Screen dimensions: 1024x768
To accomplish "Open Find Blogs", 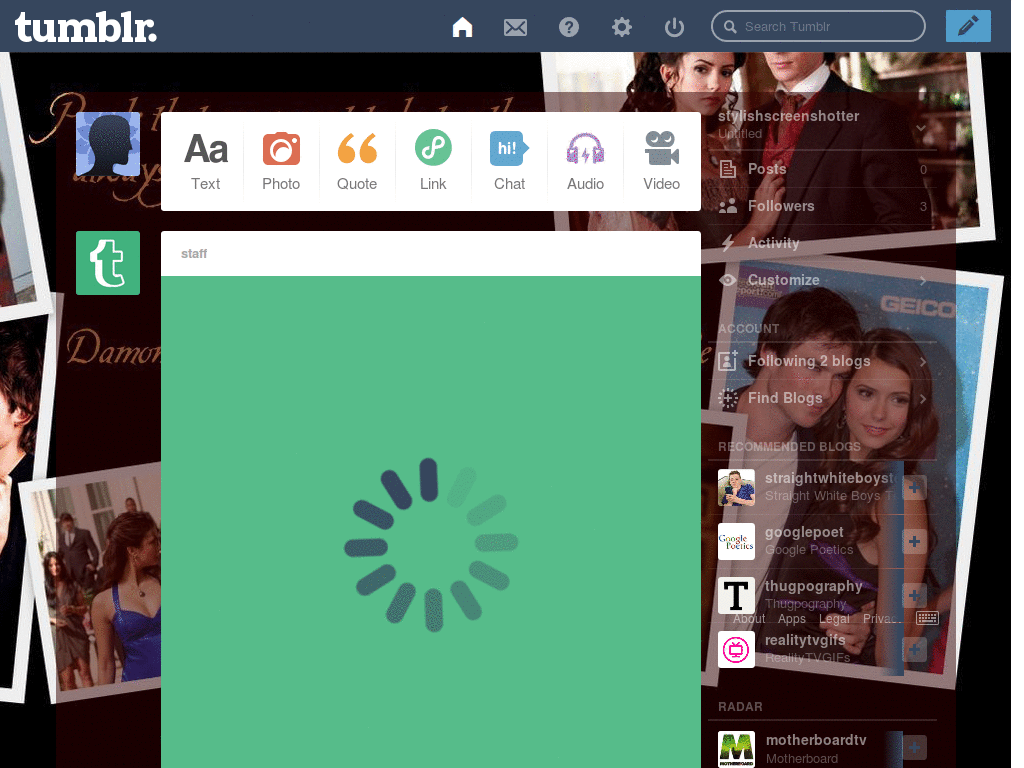I will pos(823,398).
